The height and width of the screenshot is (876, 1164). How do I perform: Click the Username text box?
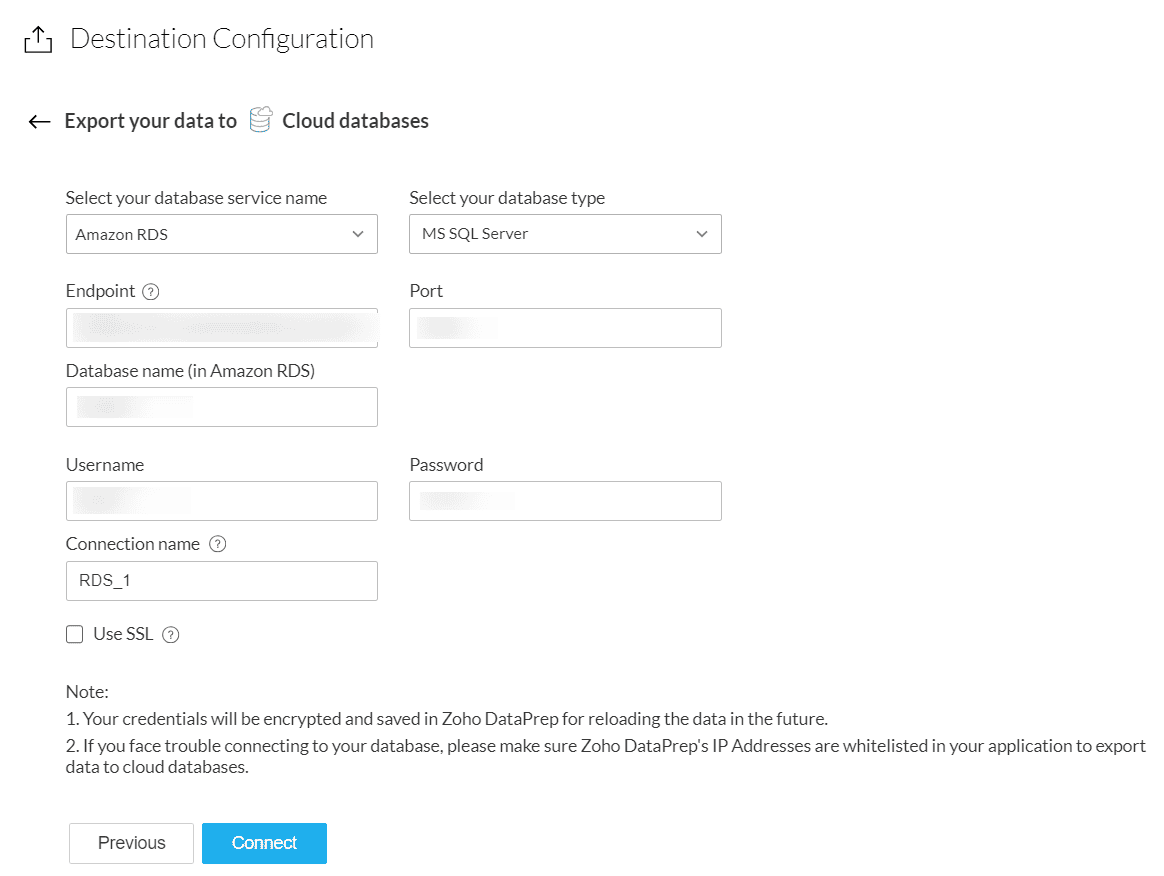(x=221, y=501)
